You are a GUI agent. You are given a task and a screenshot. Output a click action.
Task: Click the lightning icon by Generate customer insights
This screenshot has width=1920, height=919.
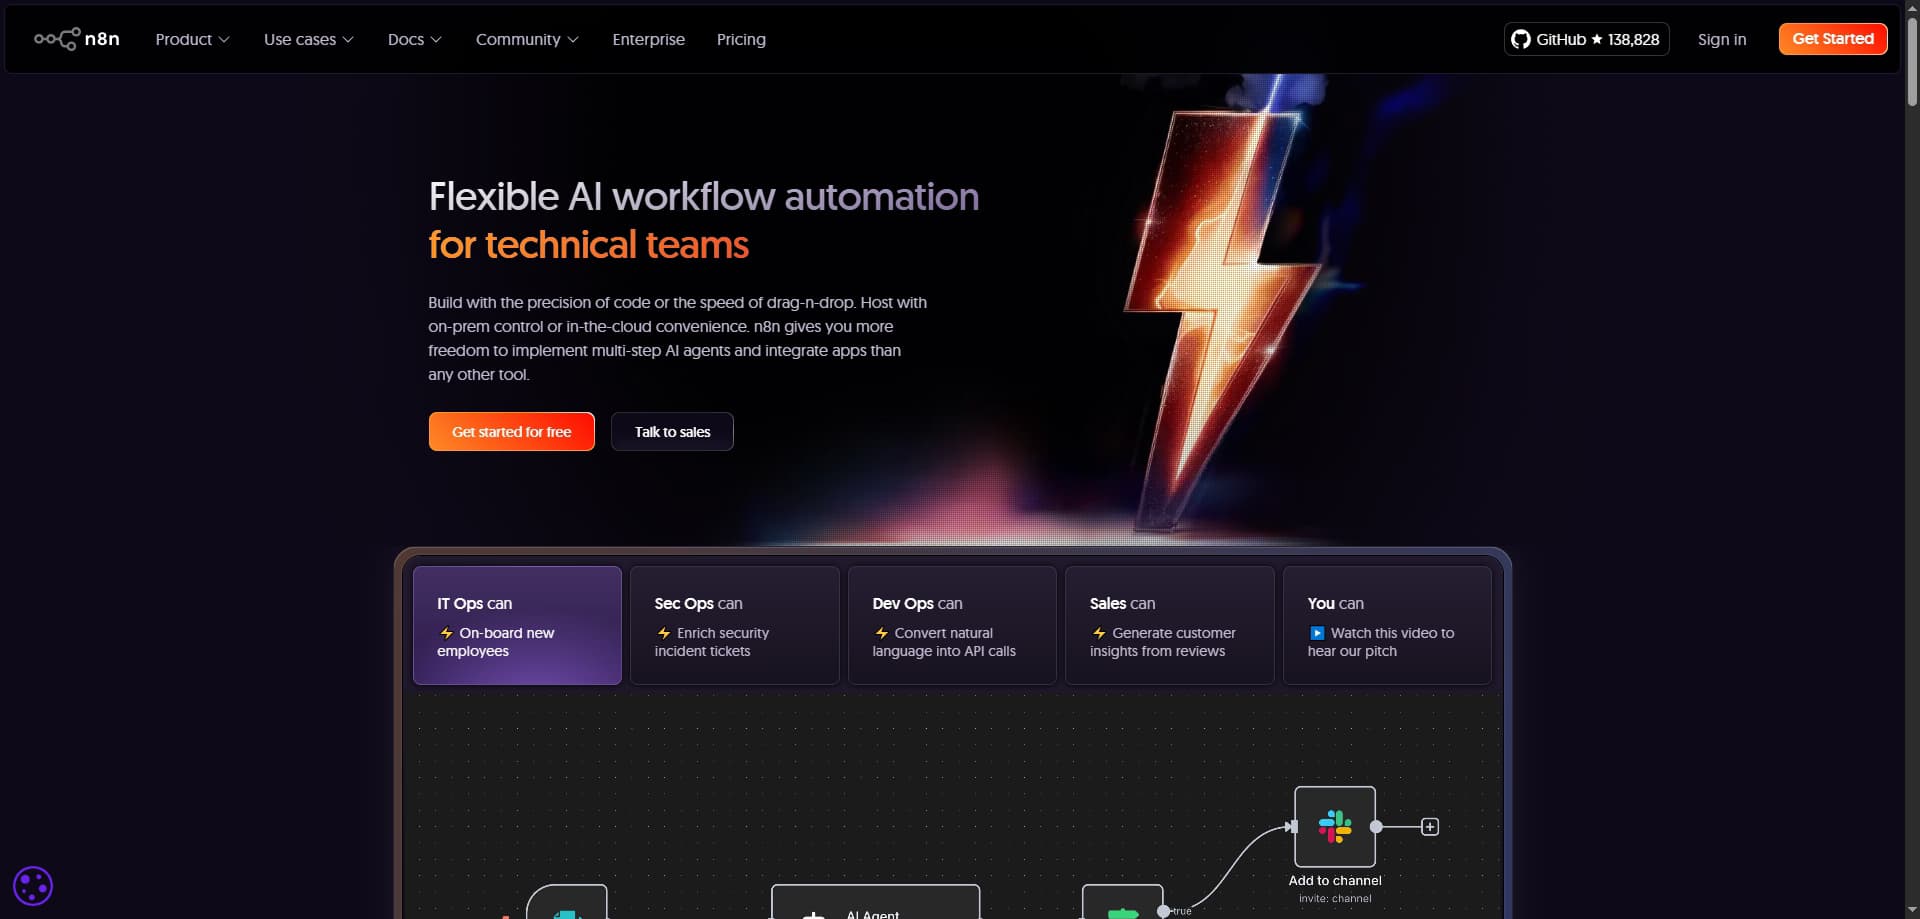click(1099, 633)
